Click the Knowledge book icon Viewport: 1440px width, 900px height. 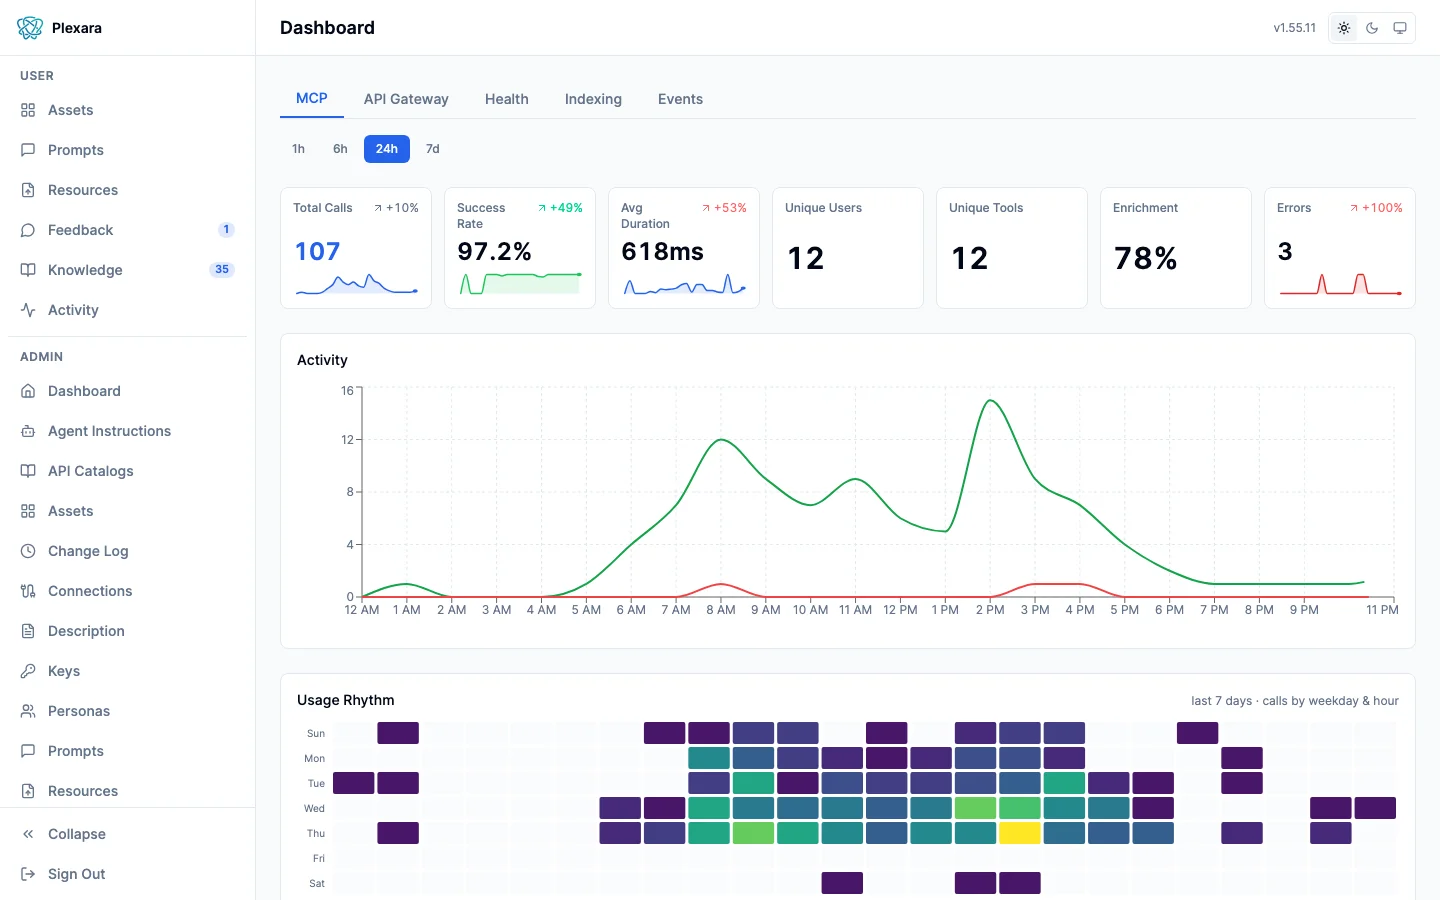tap(28, 270)
